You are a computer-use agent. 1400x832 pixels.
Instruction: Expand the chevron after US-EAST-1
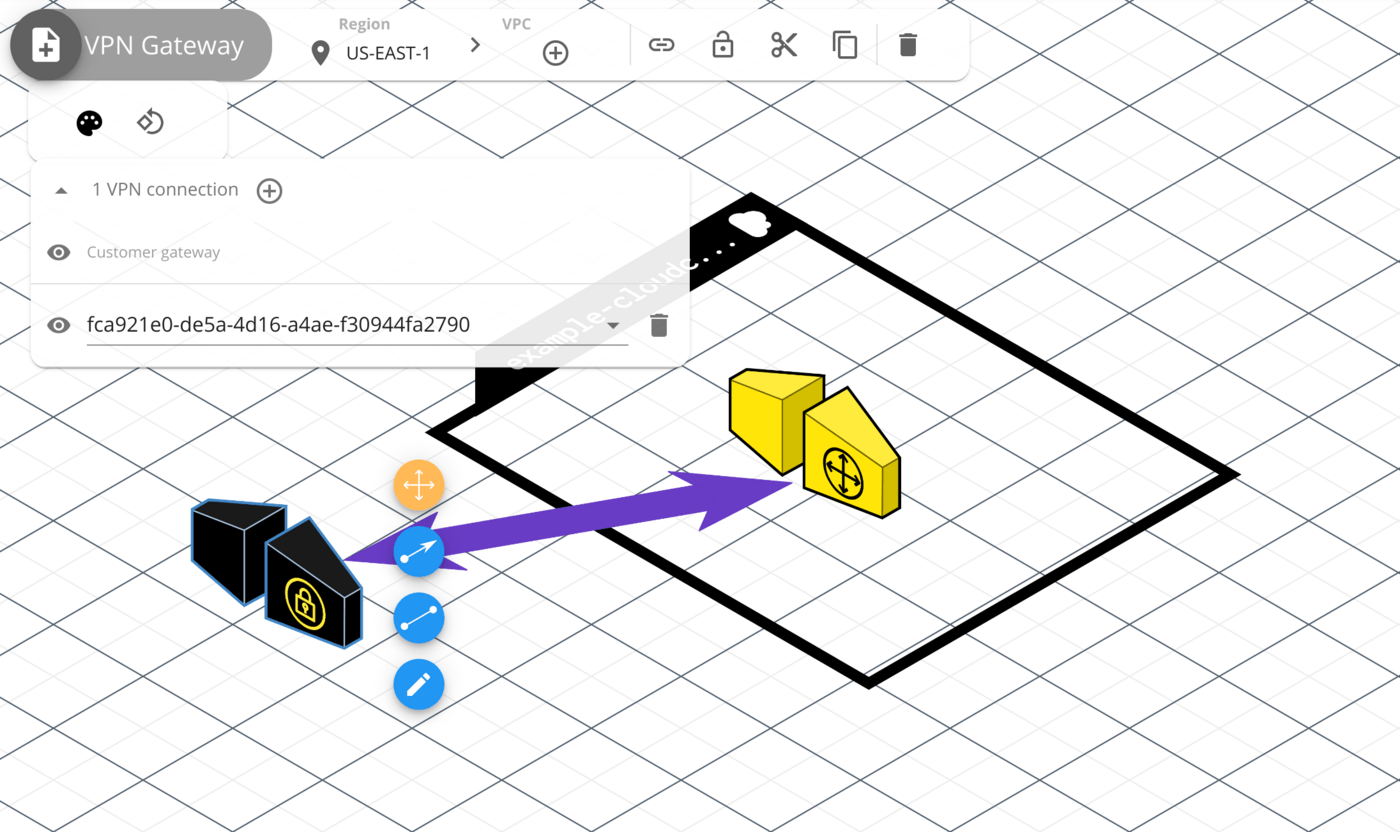475,45
